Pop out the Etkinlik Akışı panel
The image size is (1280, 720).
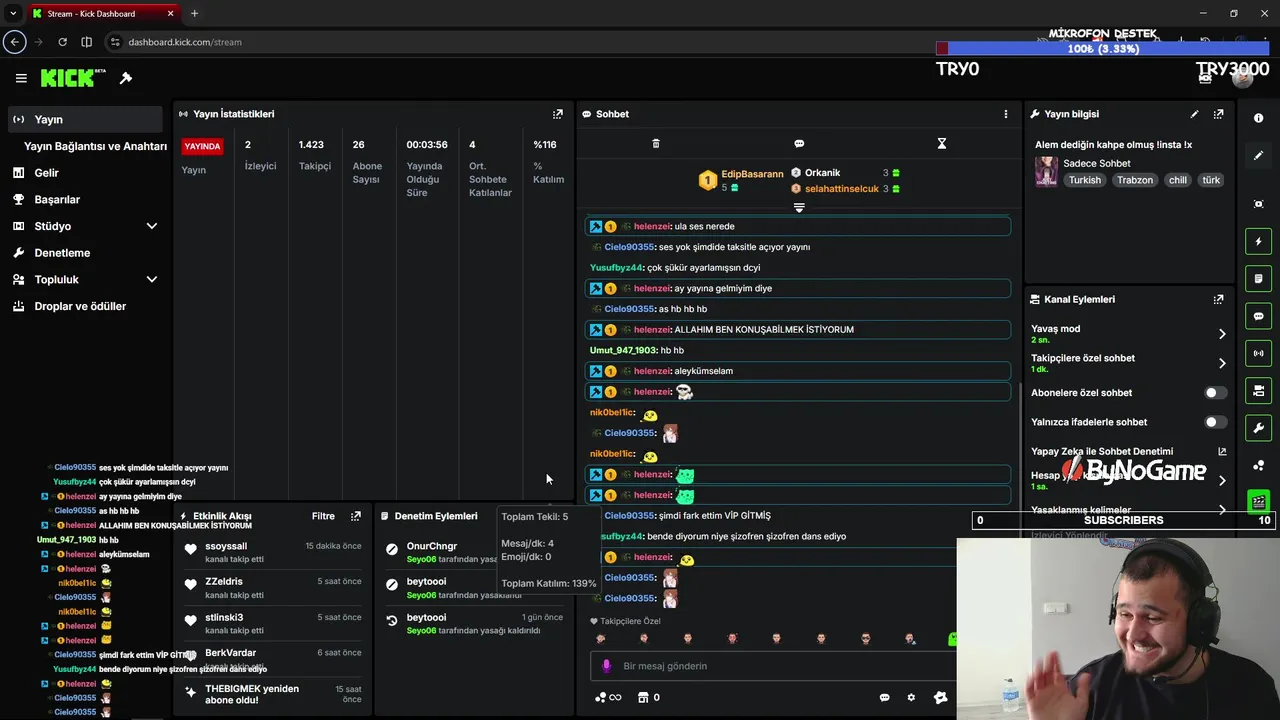355,516
